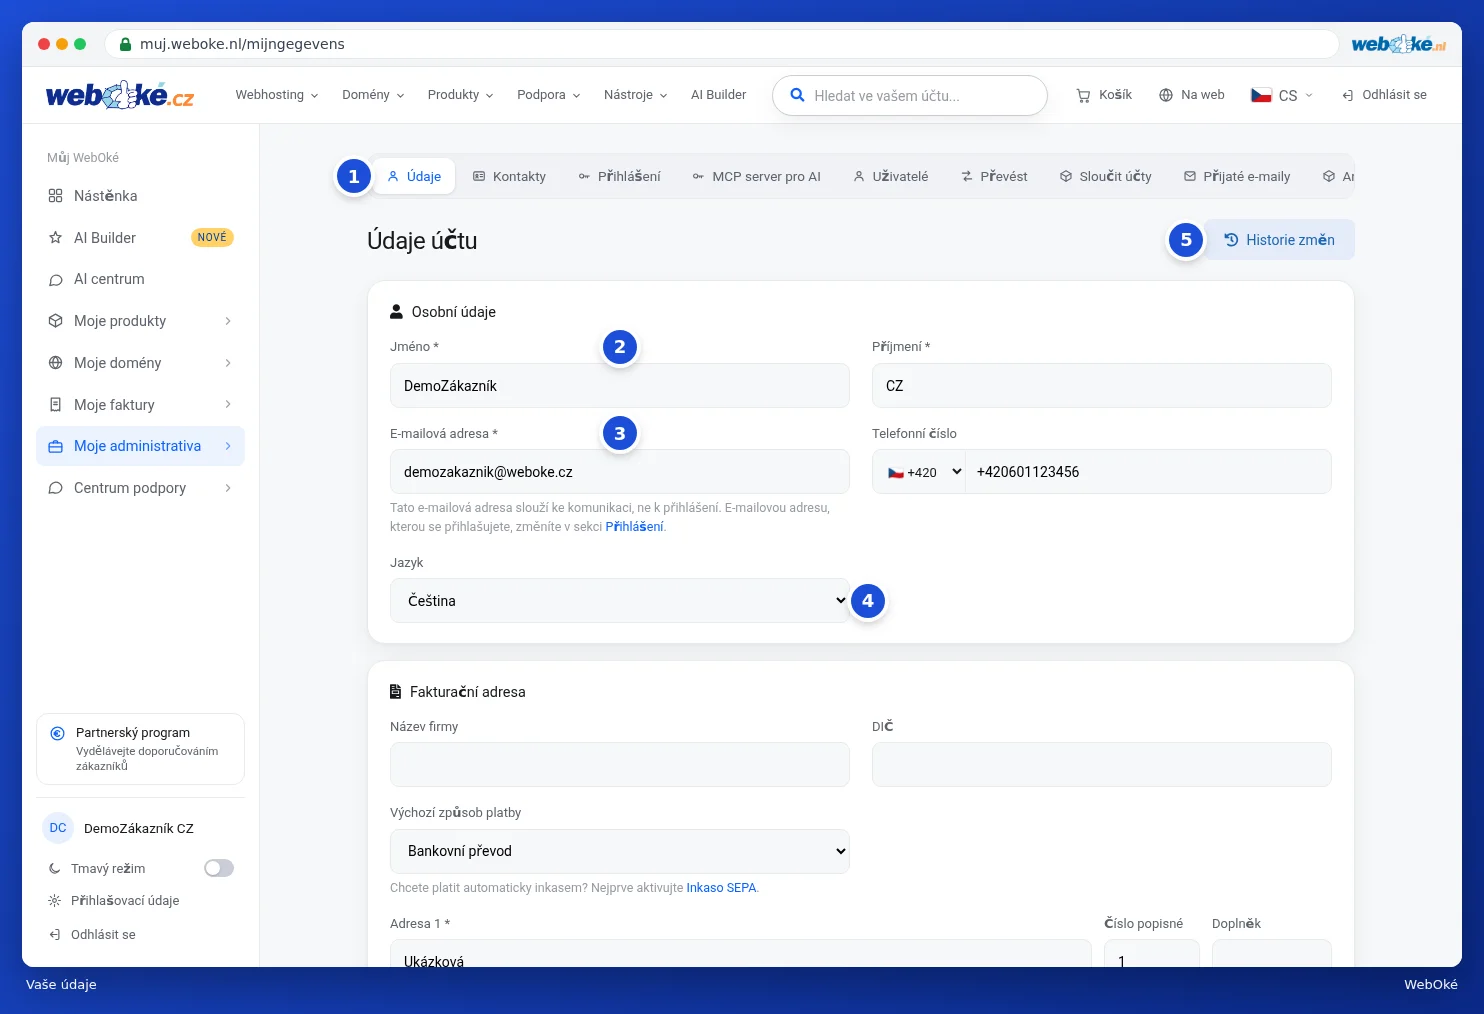Click the globe icon for Na web
This screenshot has height=1014, width=1484.
click(1166, 95)
